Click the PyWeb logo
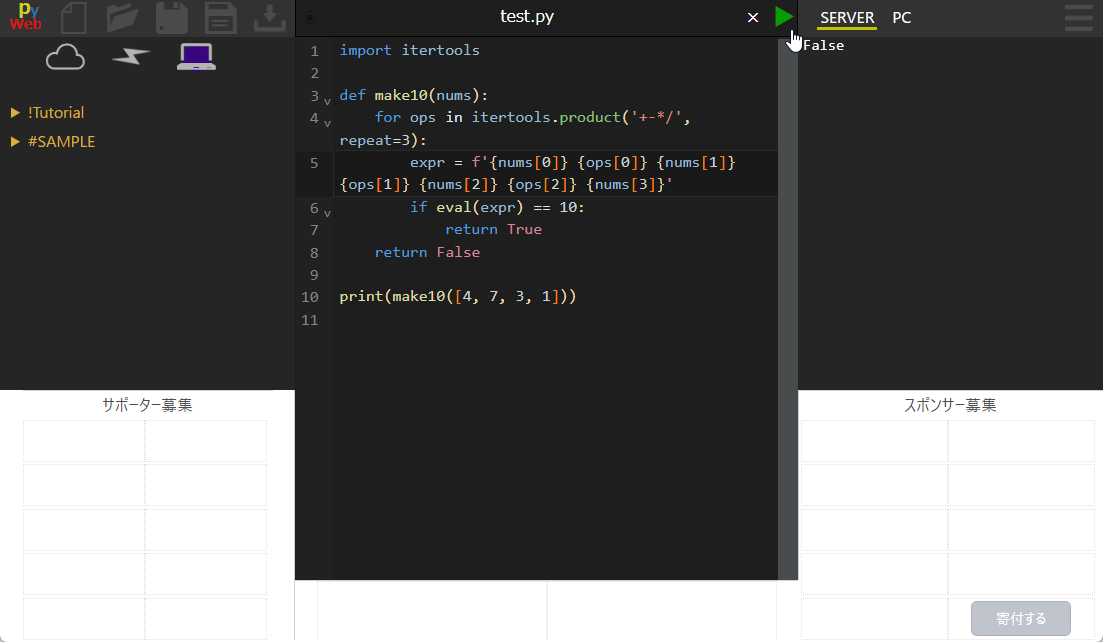 click(25, 17)
